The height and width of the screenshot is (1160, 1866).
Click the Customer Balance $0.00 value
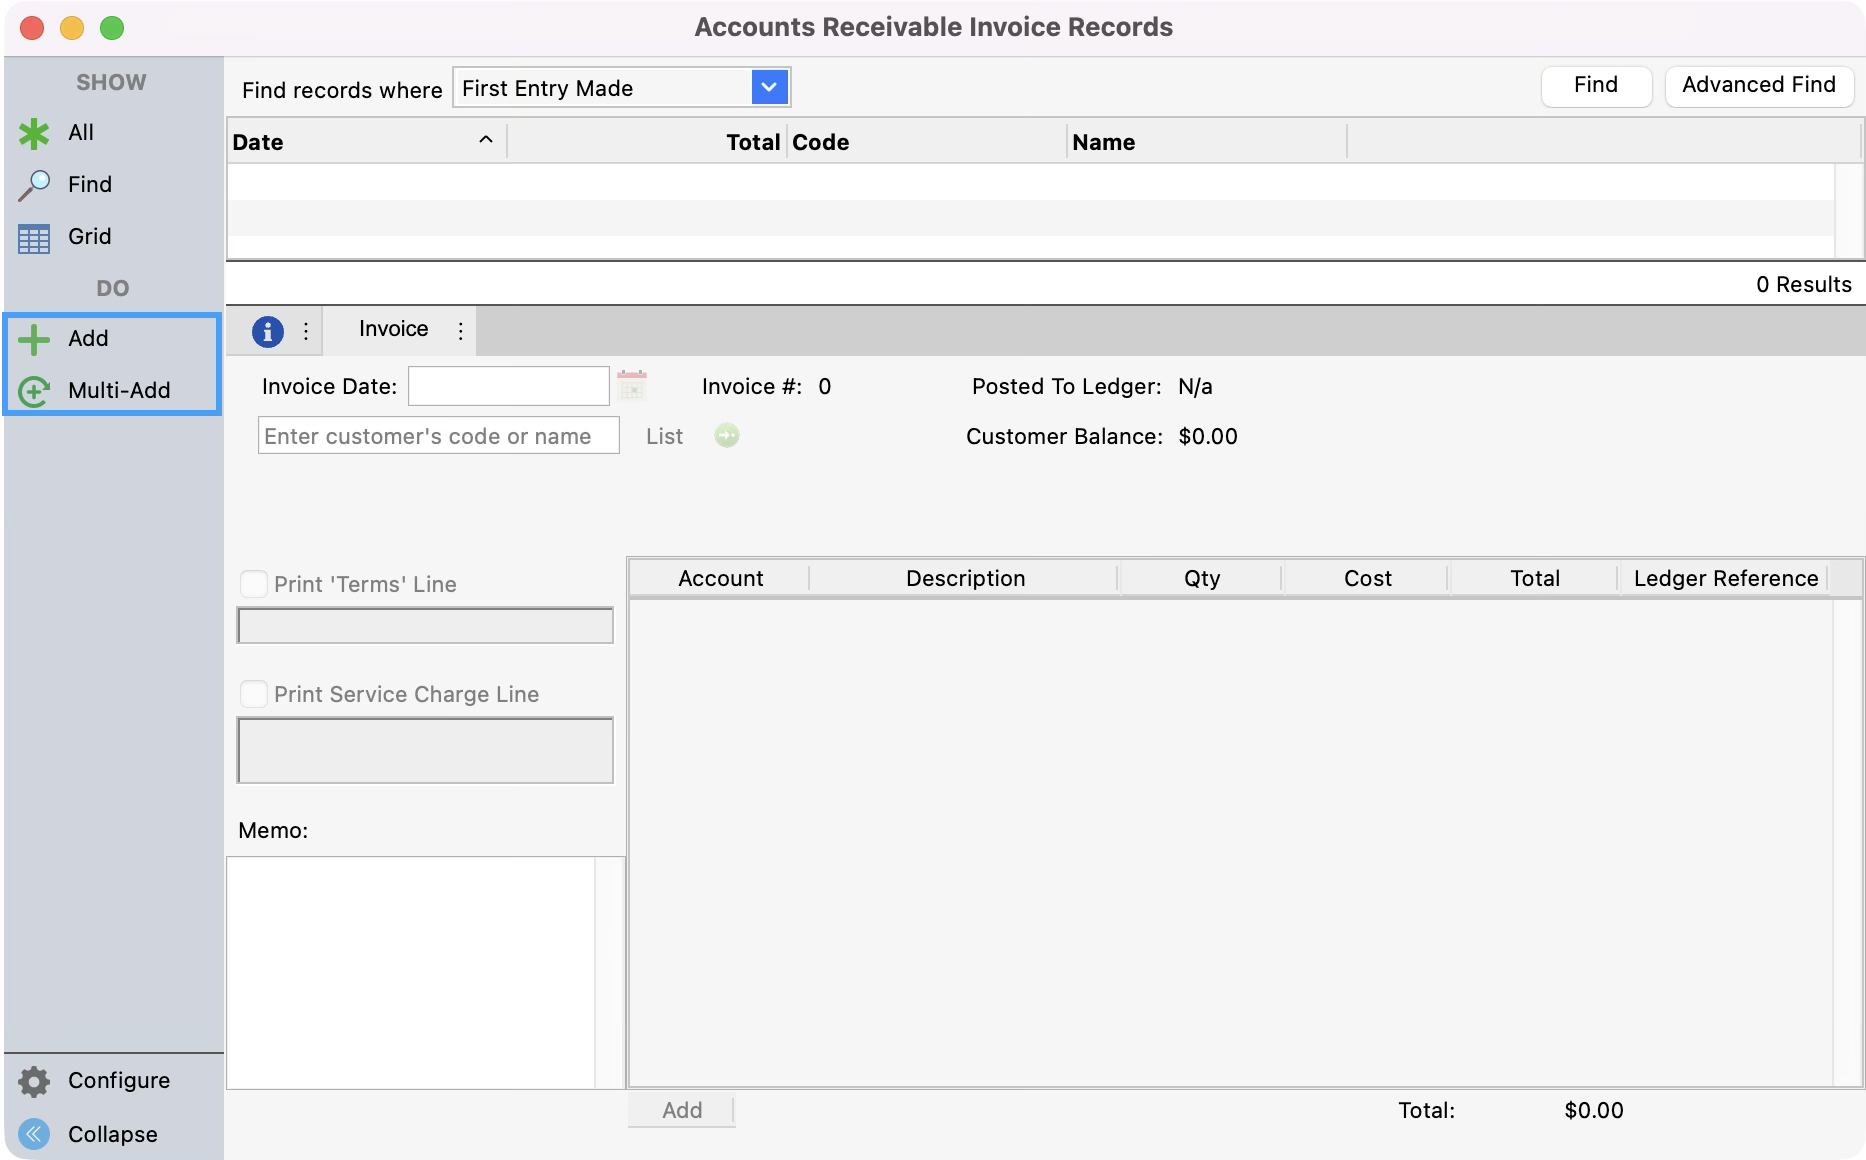1208,436
